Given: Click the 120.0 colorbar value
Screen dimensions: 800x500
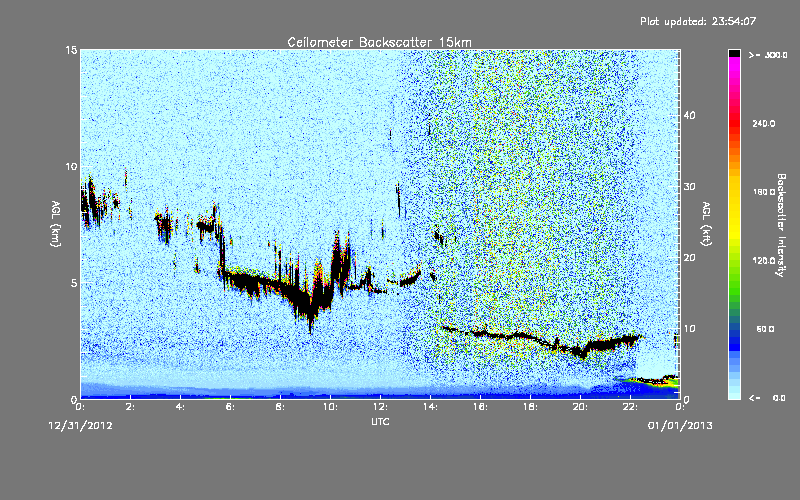Looking at the screenshot, I should click(x=763, y=260).
